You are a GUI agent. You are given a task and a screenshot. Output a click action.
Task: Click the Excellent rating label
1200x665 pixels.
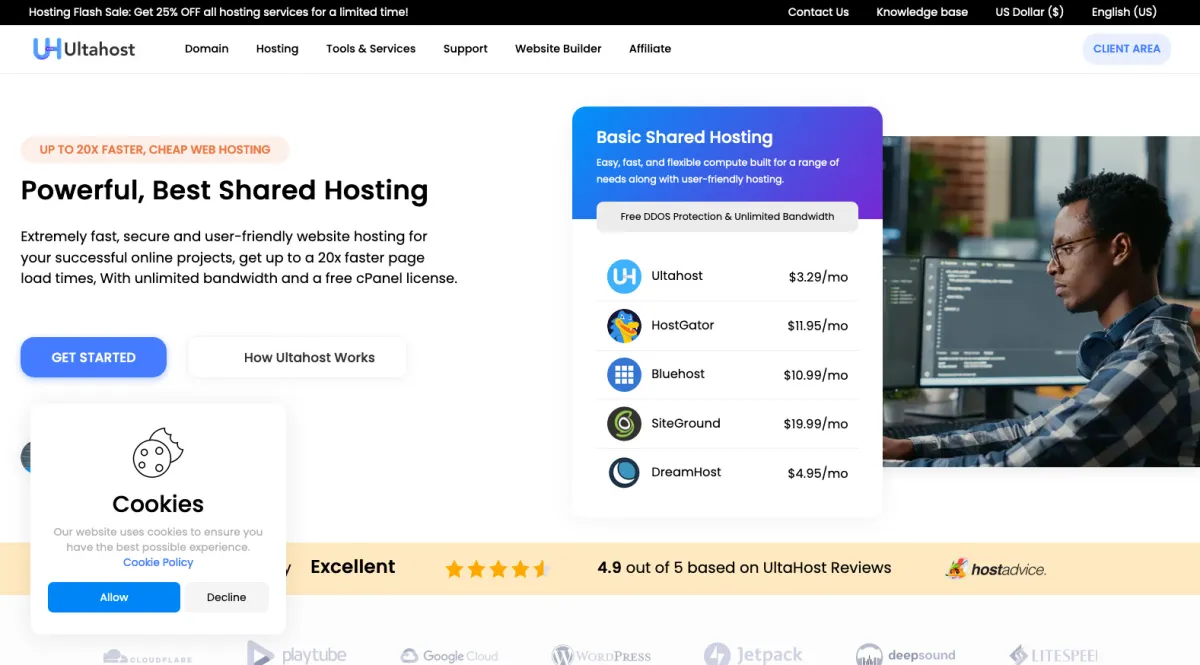[353, 567]
